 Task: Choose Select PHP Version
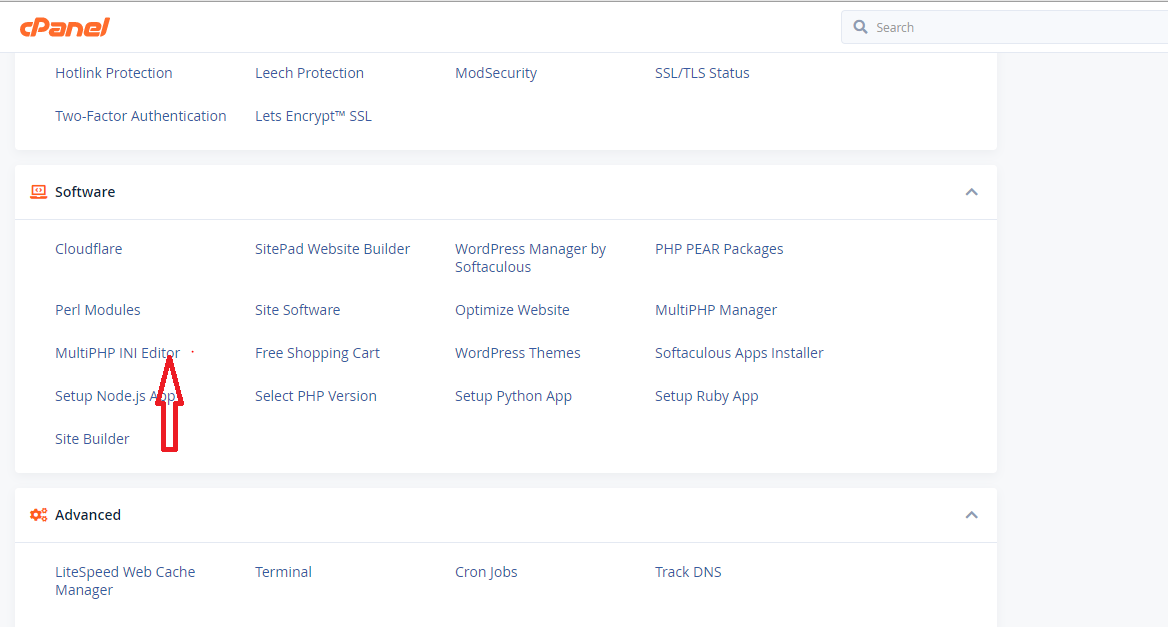(316, 396)
